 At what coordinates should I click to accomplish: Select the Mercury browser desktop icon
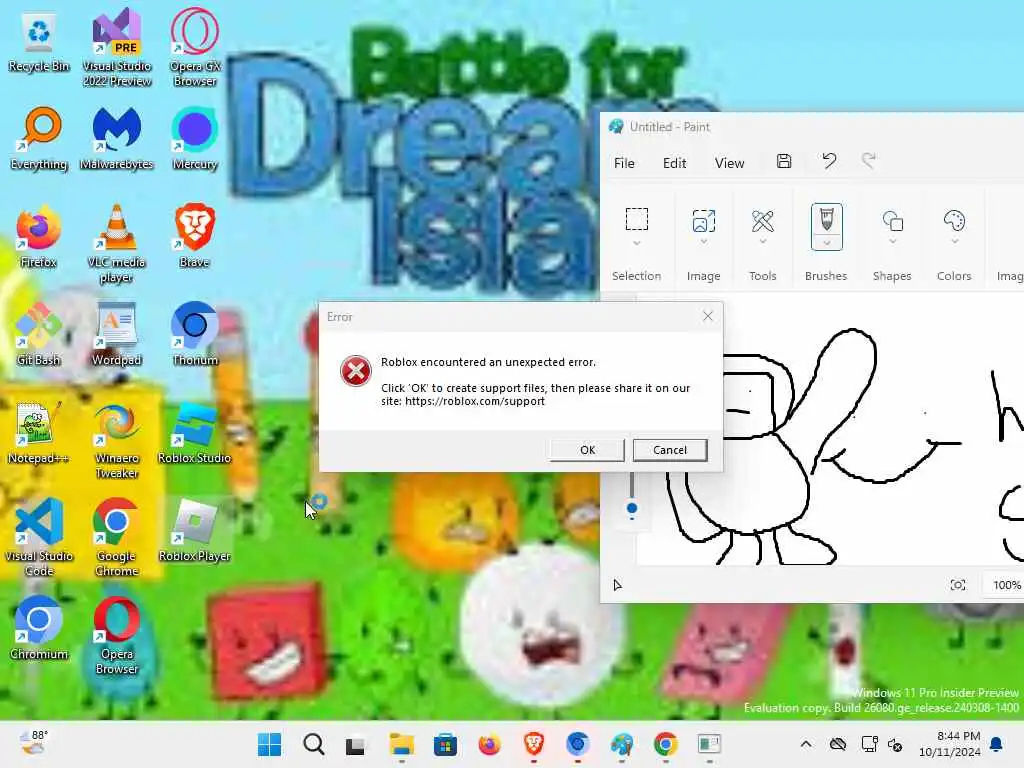pos(195,139)
